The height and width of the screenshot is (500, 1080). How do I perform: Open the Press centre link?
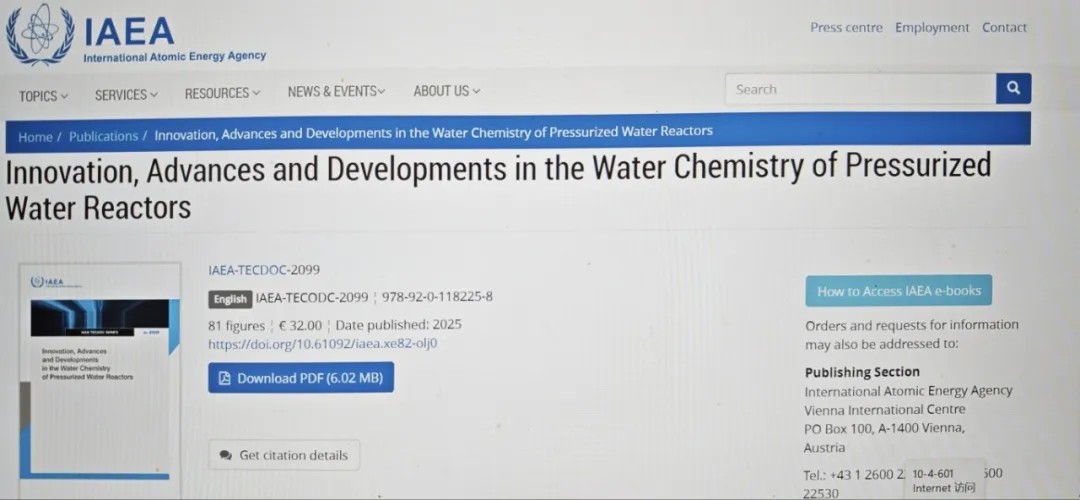(x=846, y=28)
